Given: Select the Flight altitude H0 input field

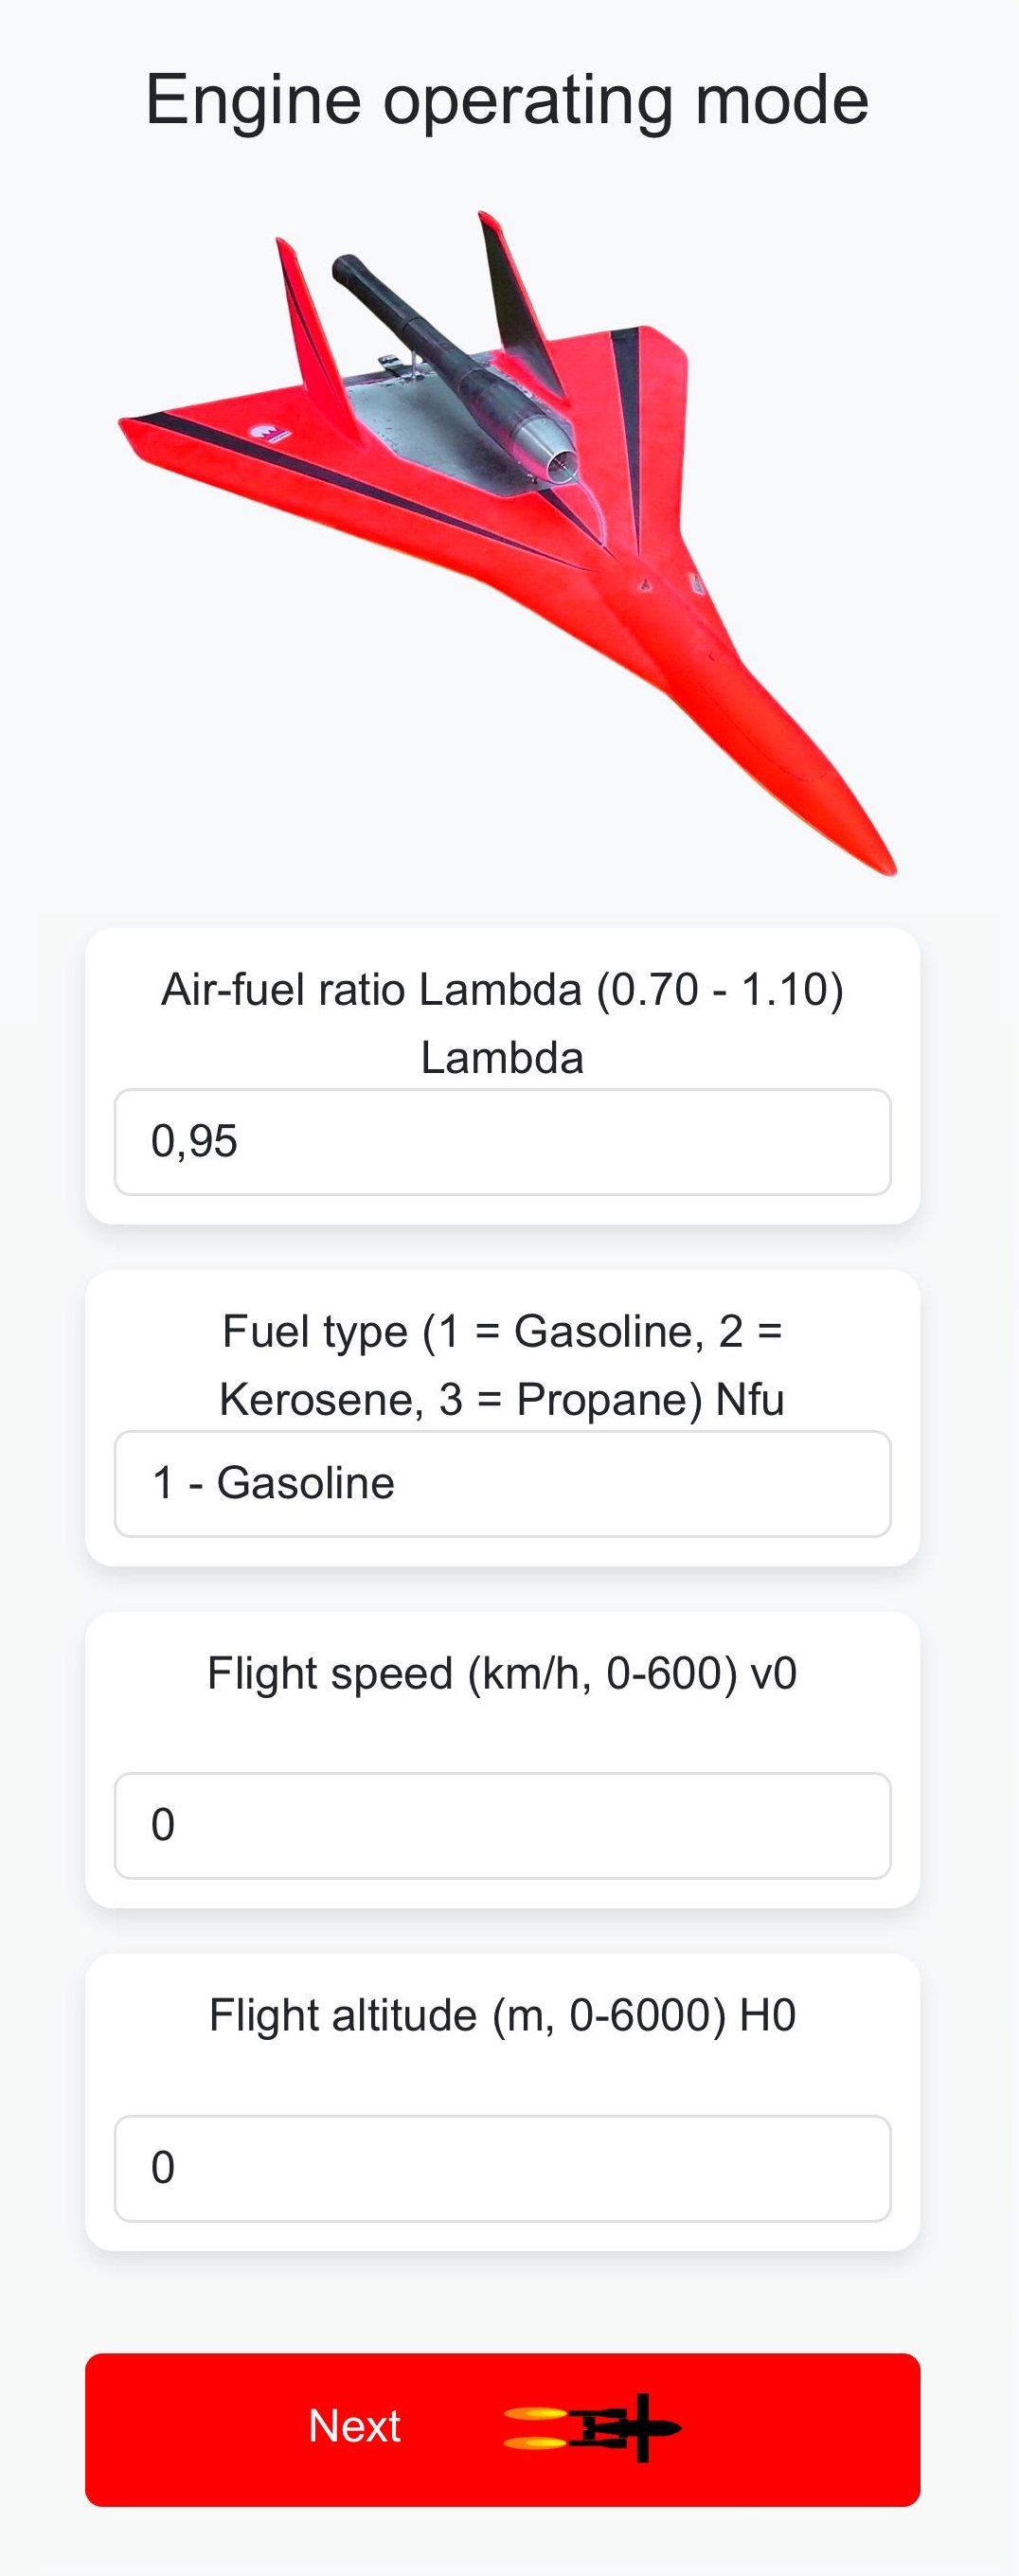Looking at the screenshot, I should click(x=502, y=2168).
